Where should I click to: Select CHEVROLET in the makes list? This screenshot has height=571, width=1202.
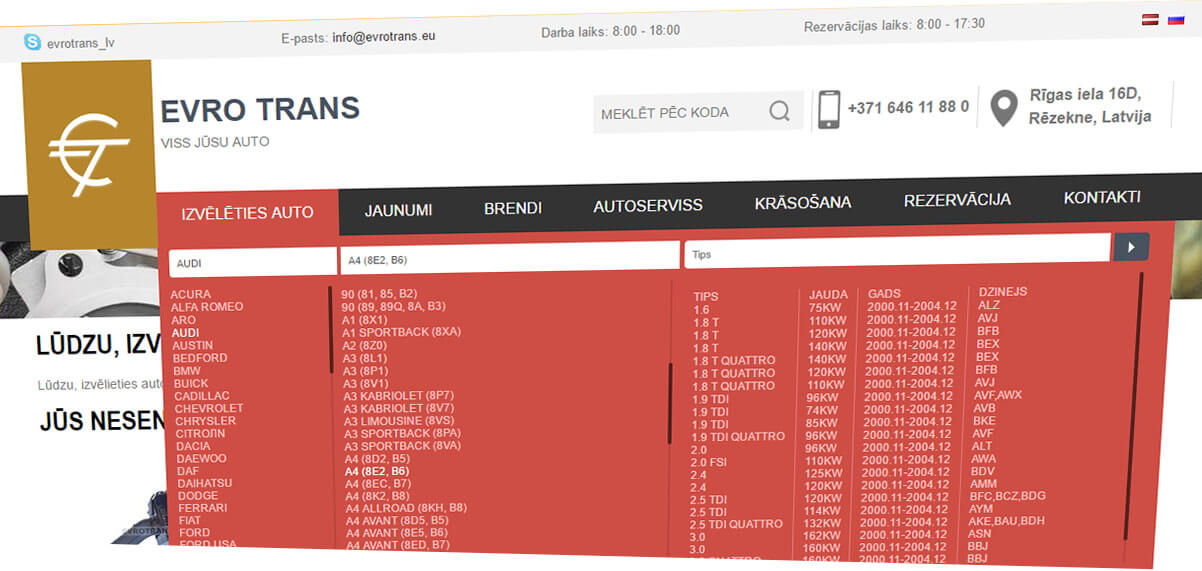tap(209, 409)
